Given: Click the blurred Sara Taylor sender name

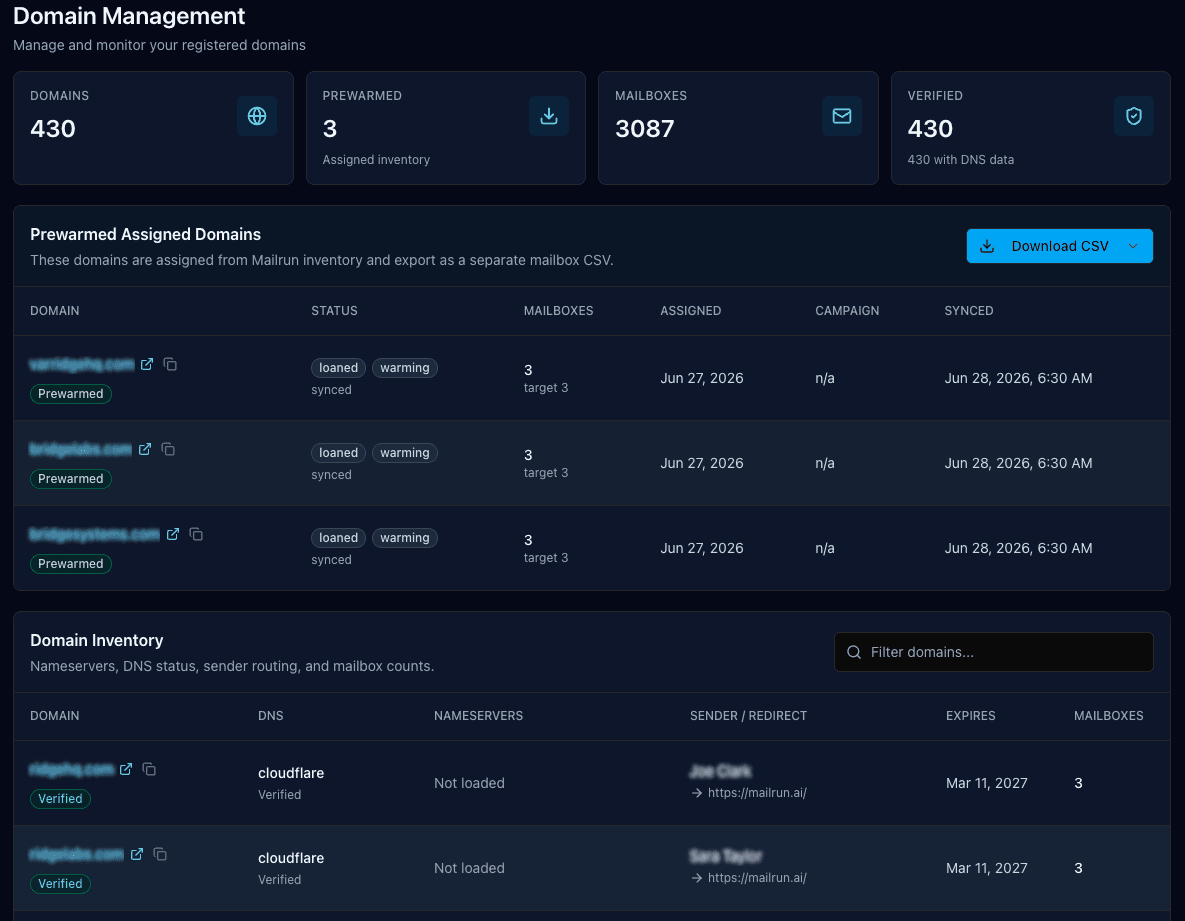Looking at the screenshot, I should (726, 856).
